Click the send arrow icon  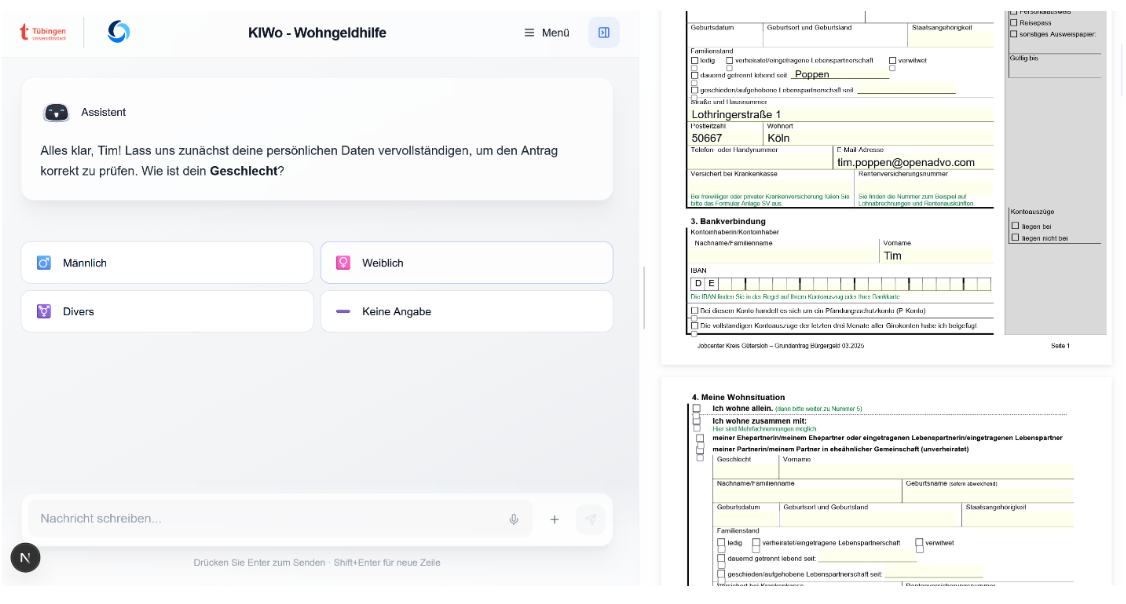pos(591,519)
